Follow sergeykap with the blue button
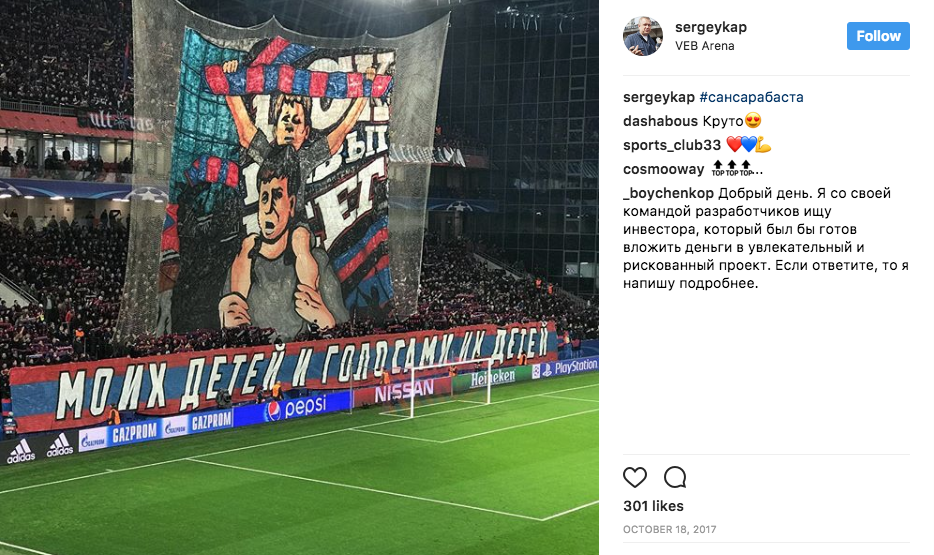Screen dimensions: 934x555 pyautogui.click(x=878, y=36)
